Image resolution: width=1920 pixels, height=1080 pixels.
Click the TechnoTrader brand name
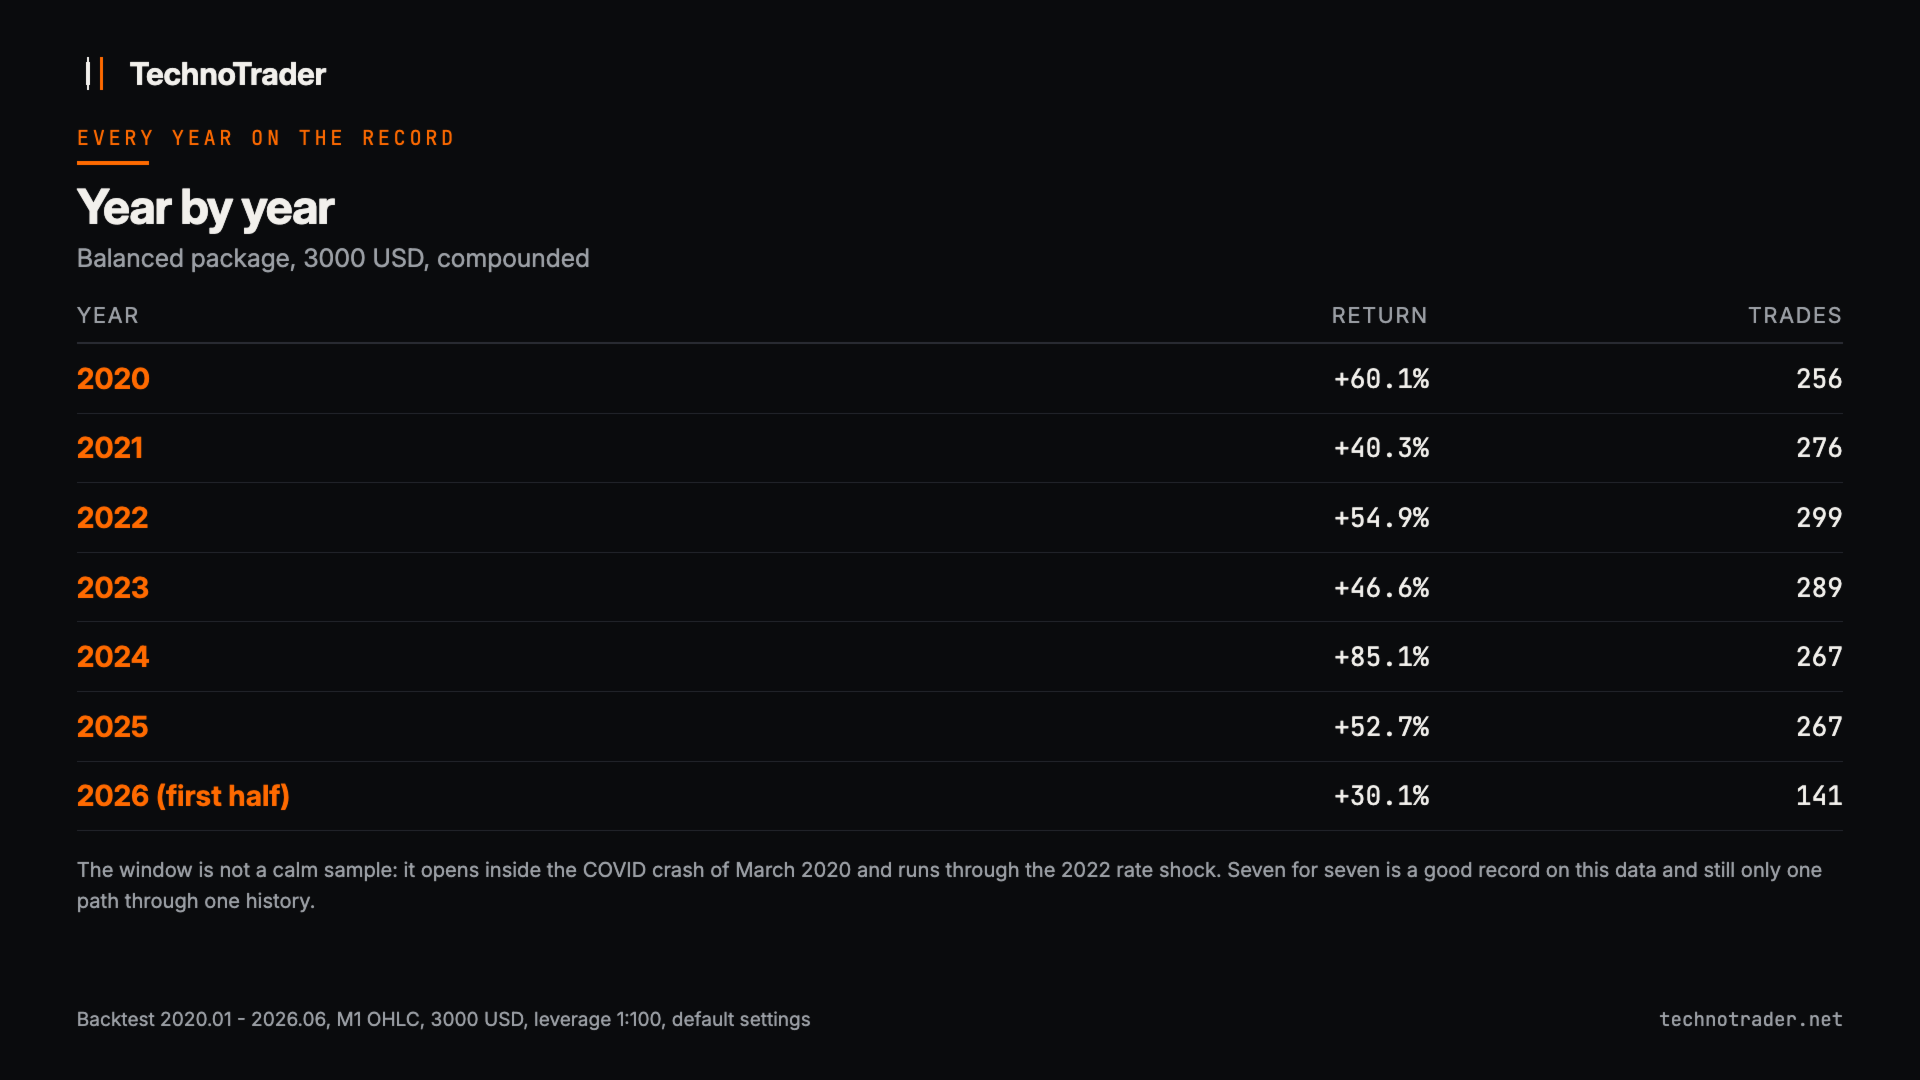[228, 74]
